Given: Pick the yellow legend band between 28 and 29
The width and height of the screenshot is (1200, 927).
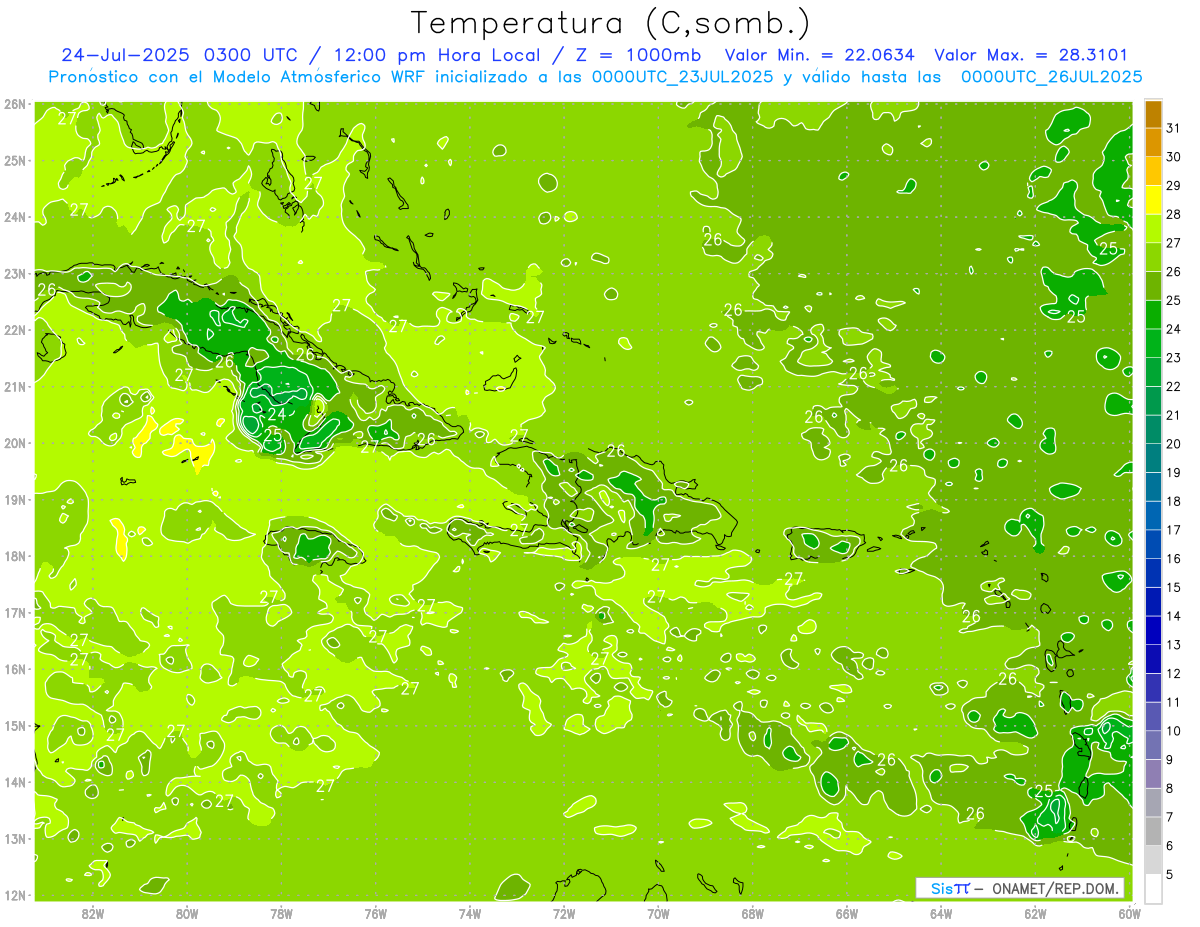Looking at the screenshot, I should point(1153,200).
